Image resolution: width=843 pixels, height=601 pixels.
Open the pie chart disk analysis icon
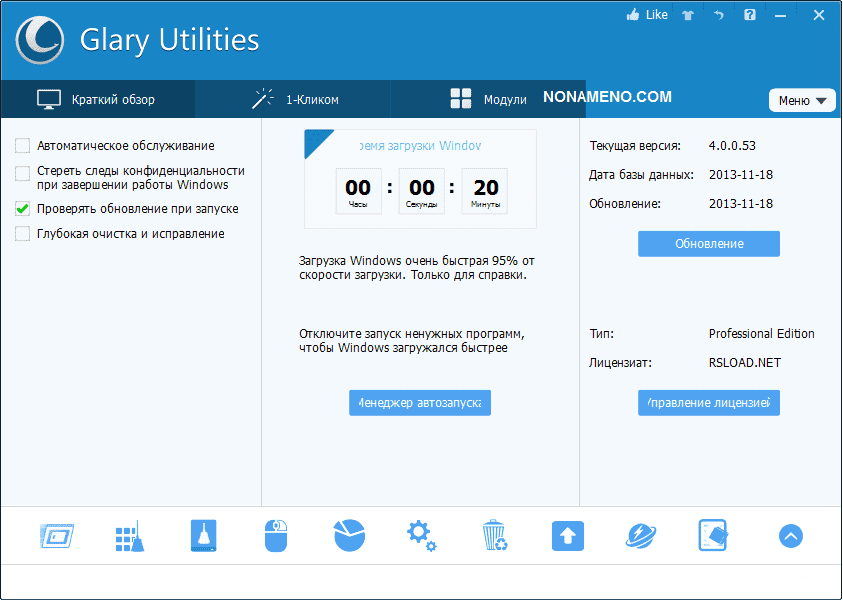click(349, 536)
